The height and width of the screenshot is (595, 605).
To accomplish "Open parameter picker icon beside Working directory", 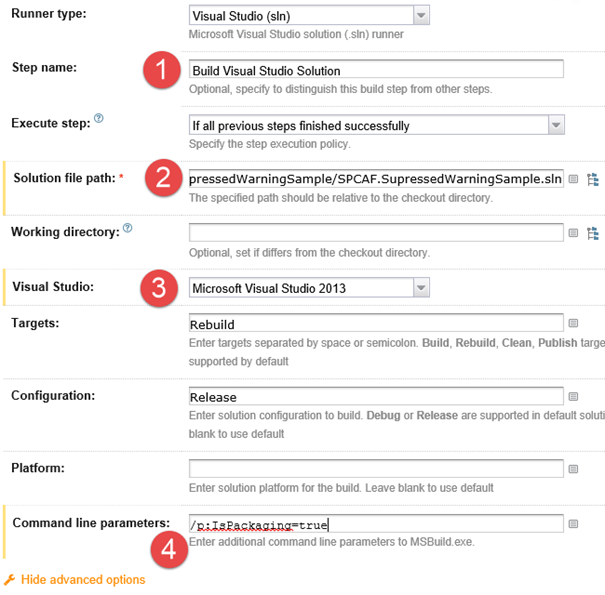I will click(574, 234).
